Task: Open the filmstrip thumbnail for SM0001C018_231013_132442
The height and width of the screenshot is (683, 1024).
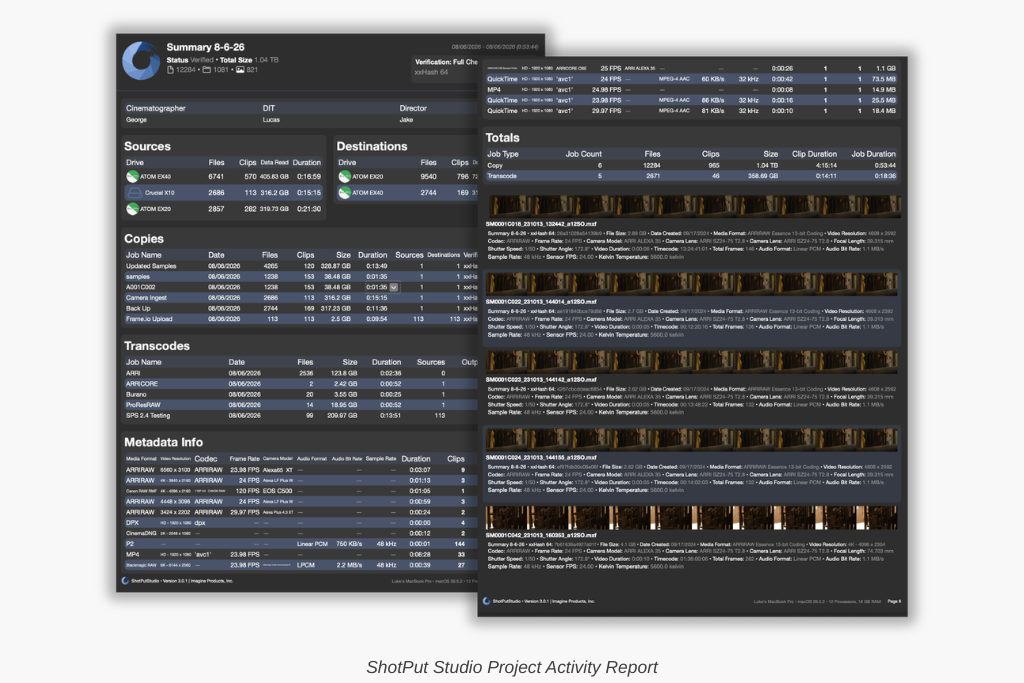Action: (x=694, y=206)
